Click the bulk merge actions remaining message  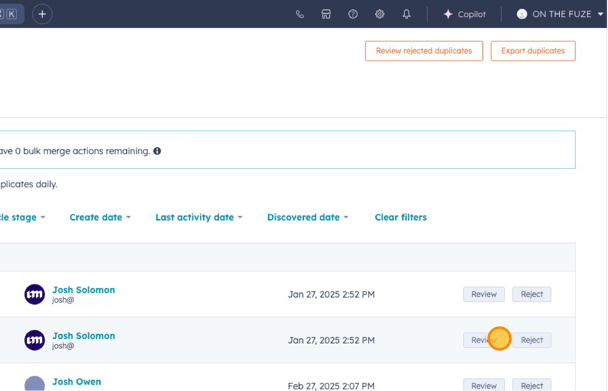tap(75, 151)
